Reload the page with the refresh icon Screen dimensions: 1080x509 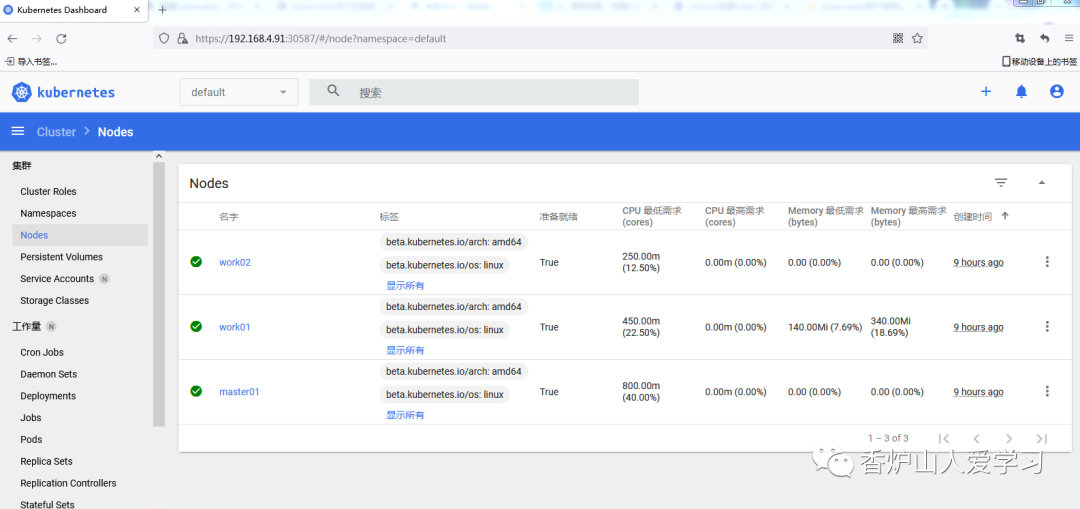[x=61, y=39]
